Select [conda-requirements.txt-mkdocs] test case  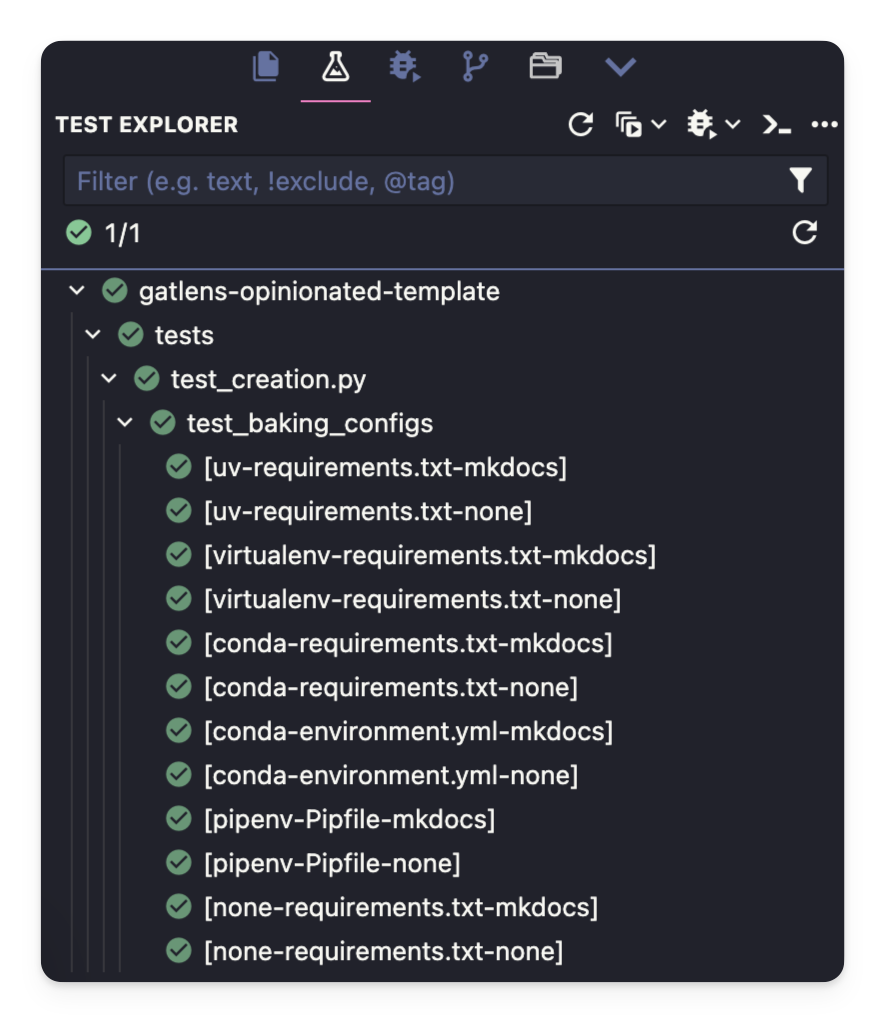pos(408,644)
